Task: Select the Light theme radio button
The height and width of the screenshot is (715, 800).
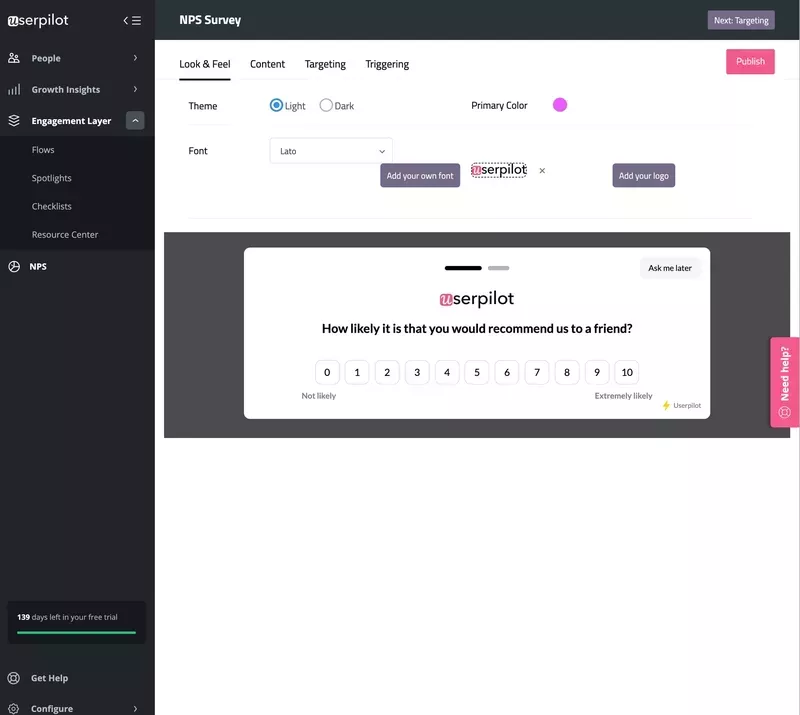Action: point(277,105)
